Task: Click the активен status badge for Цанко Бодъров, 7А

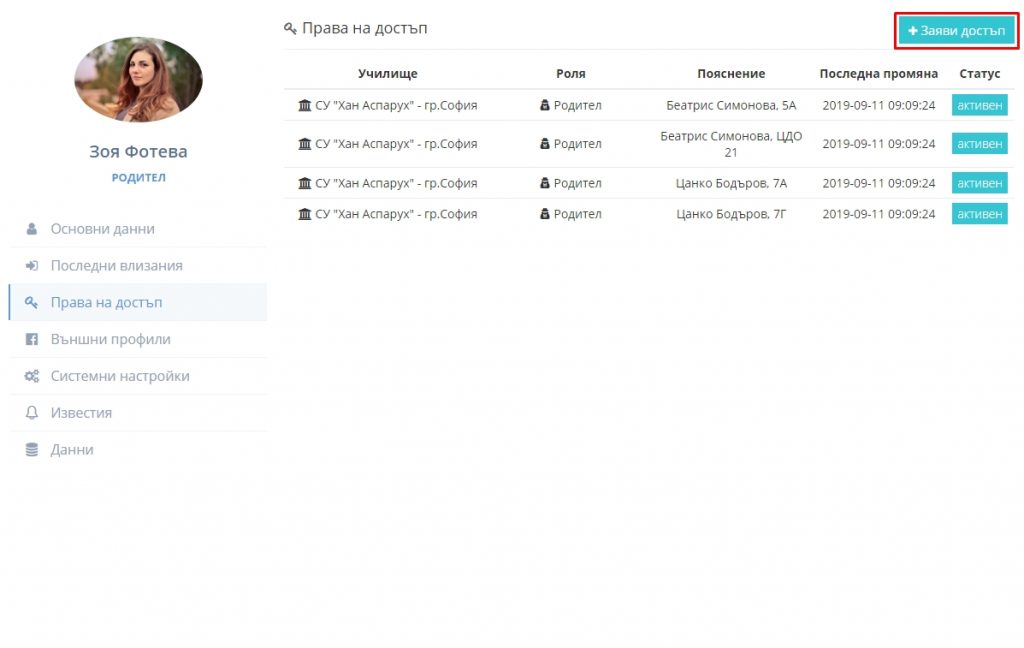Action: point(980,184)
